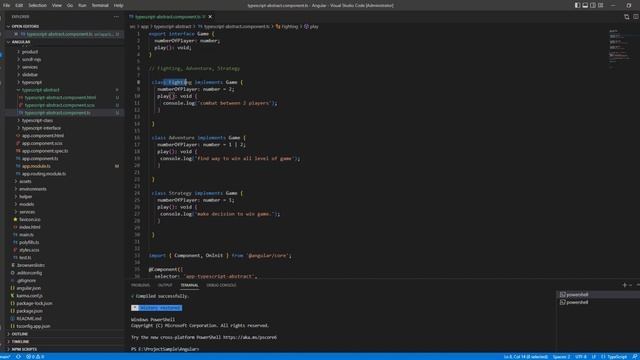This screenshot has width=640, height=360.
Task: Open Explorer panel more actions ellipsis
Action: [x=116, y=17]
